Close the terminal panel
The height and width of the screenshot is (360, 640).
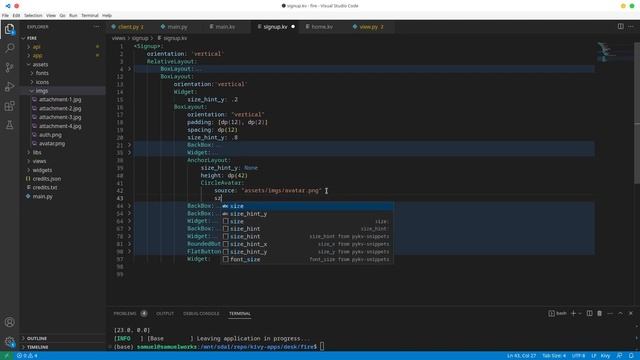[631, 313]
